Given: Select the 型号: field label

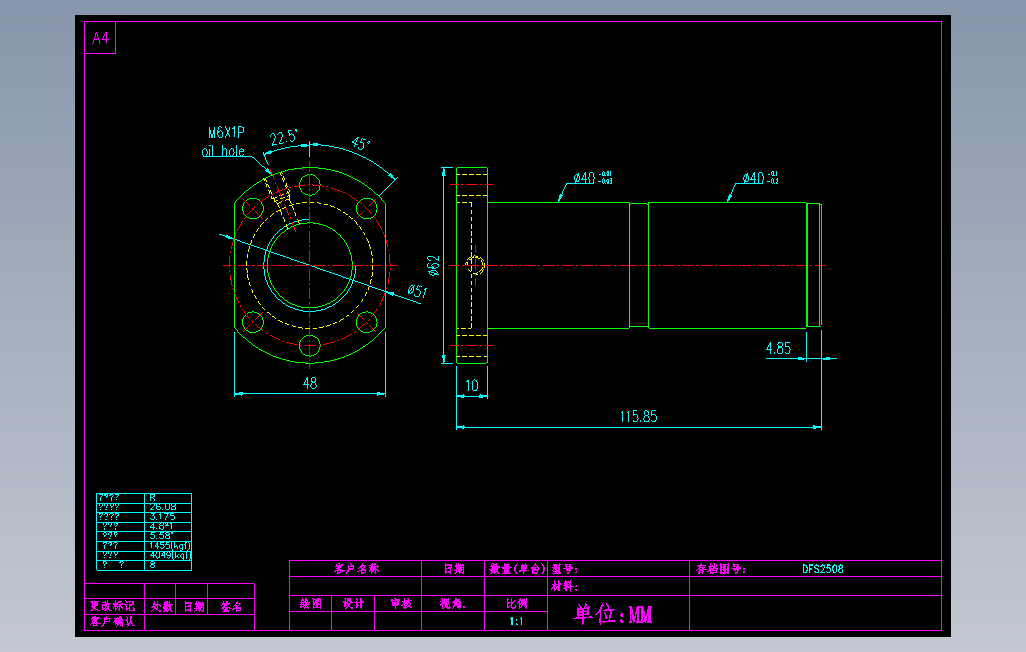Looking at the screenshot, I should coord(565,569).
